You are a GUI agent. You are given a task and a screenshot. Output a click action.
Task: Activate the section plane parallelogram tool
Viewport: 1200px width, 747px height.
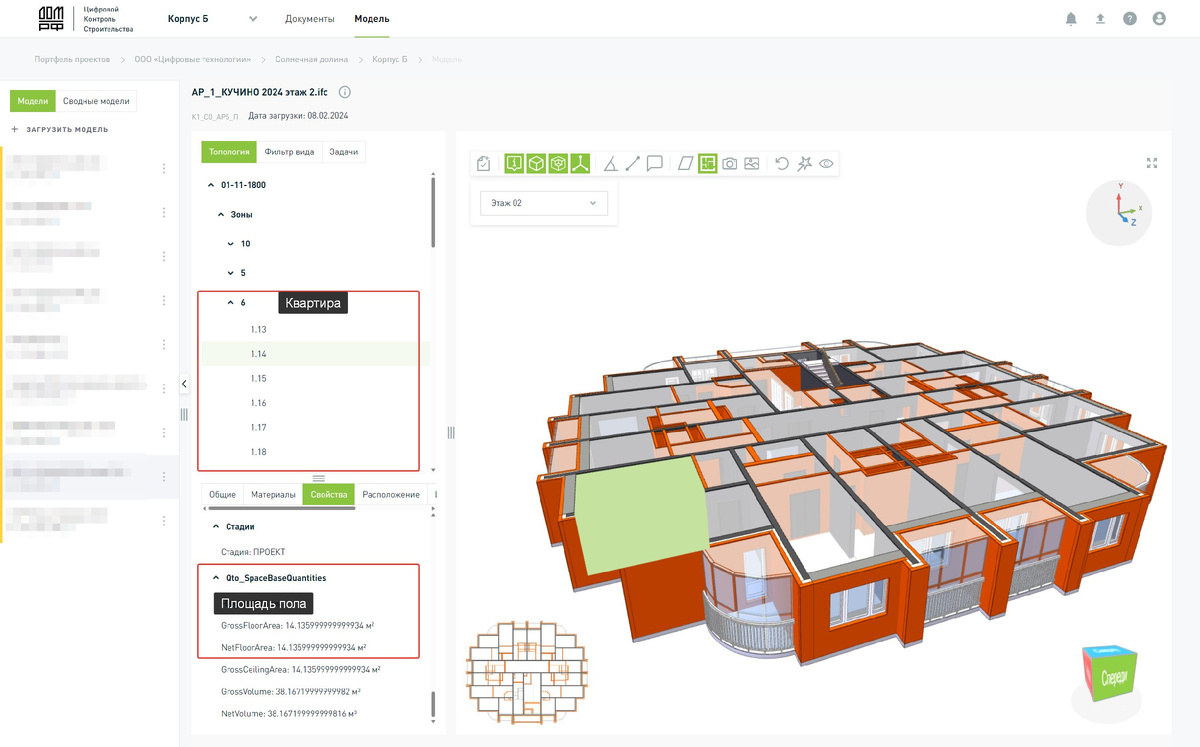coord(686,164)
